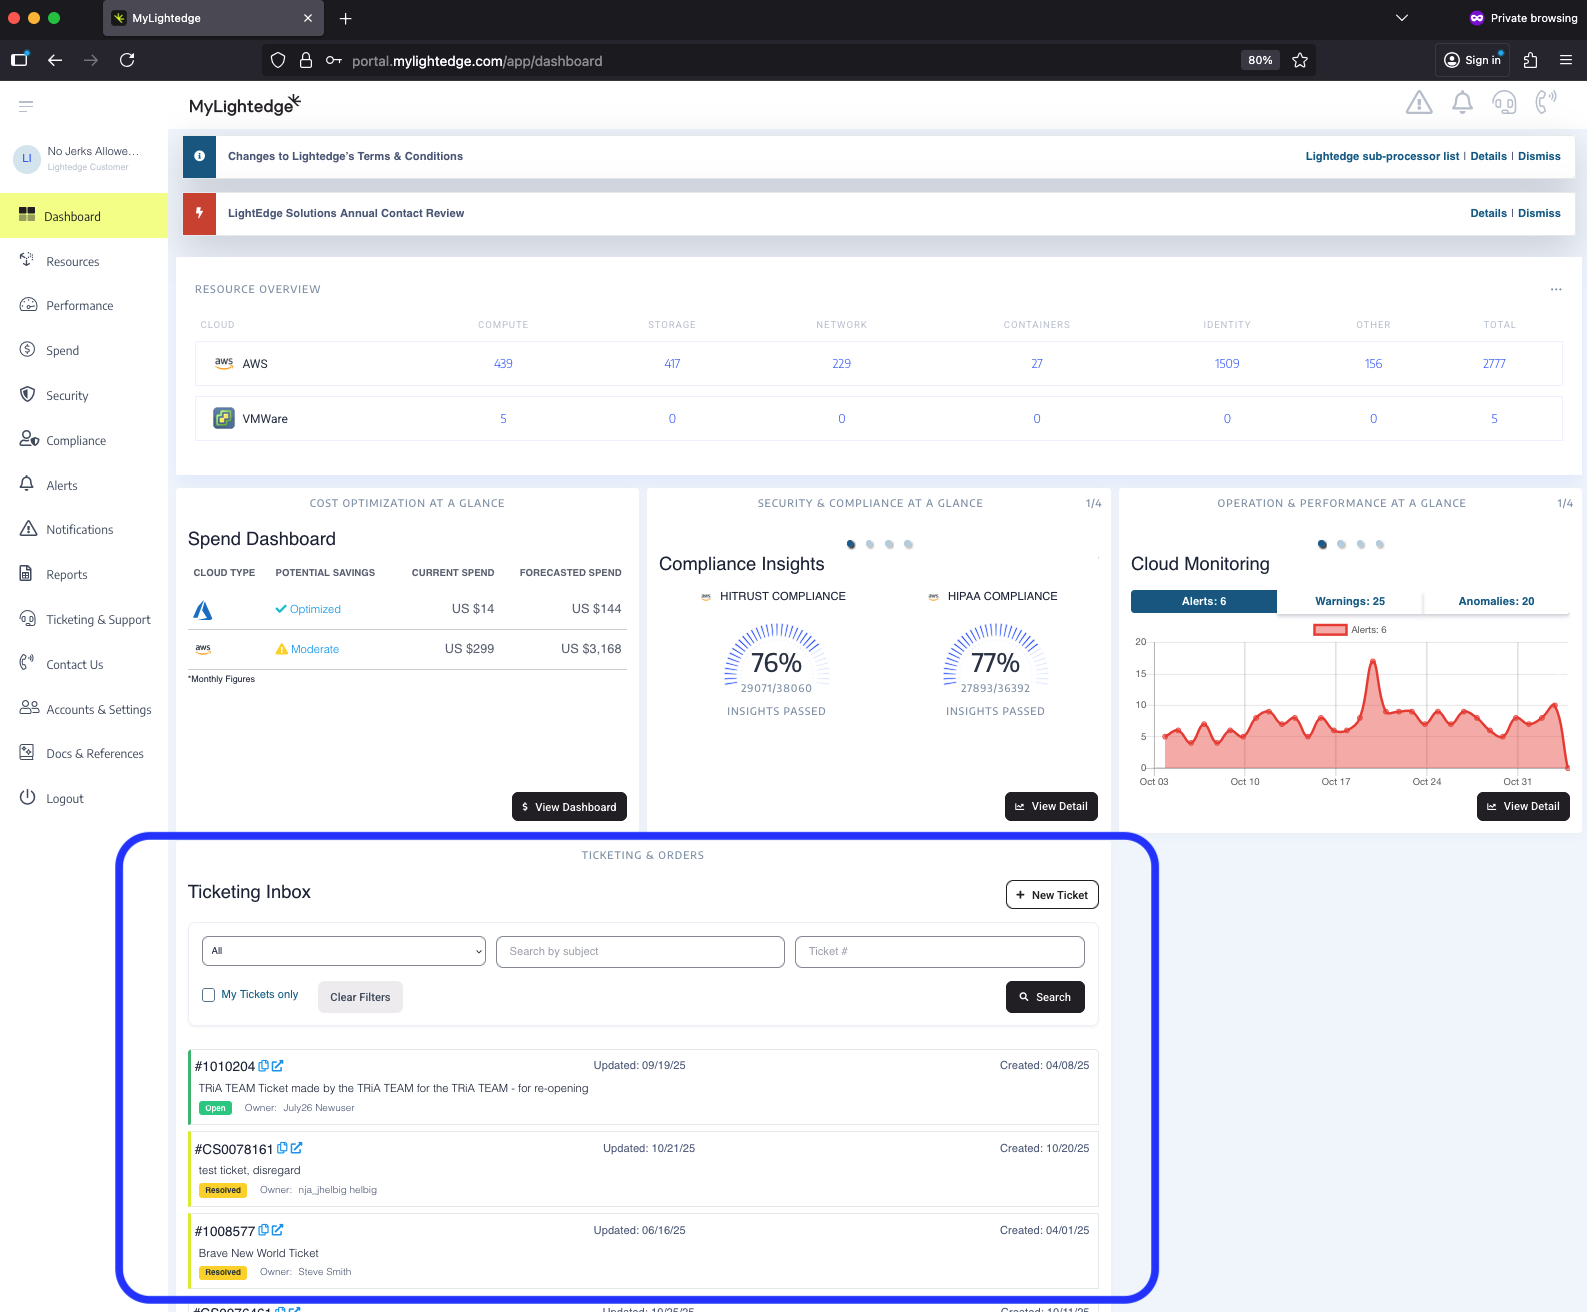Switch to the Anomalies: 20 tab
Image resolution: width=1587 pixels, height=1312 pixels.
point(1496,601)
